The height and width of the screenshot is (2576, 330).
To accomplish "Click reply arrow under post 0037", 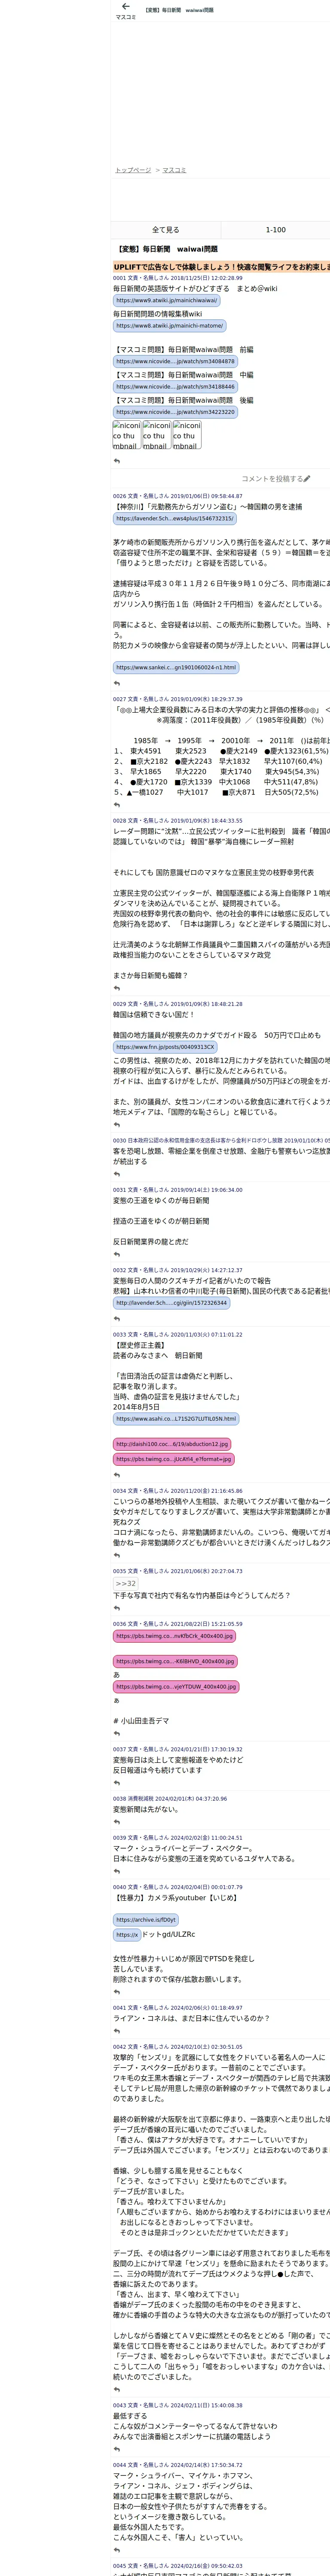I will [117, 1783].
